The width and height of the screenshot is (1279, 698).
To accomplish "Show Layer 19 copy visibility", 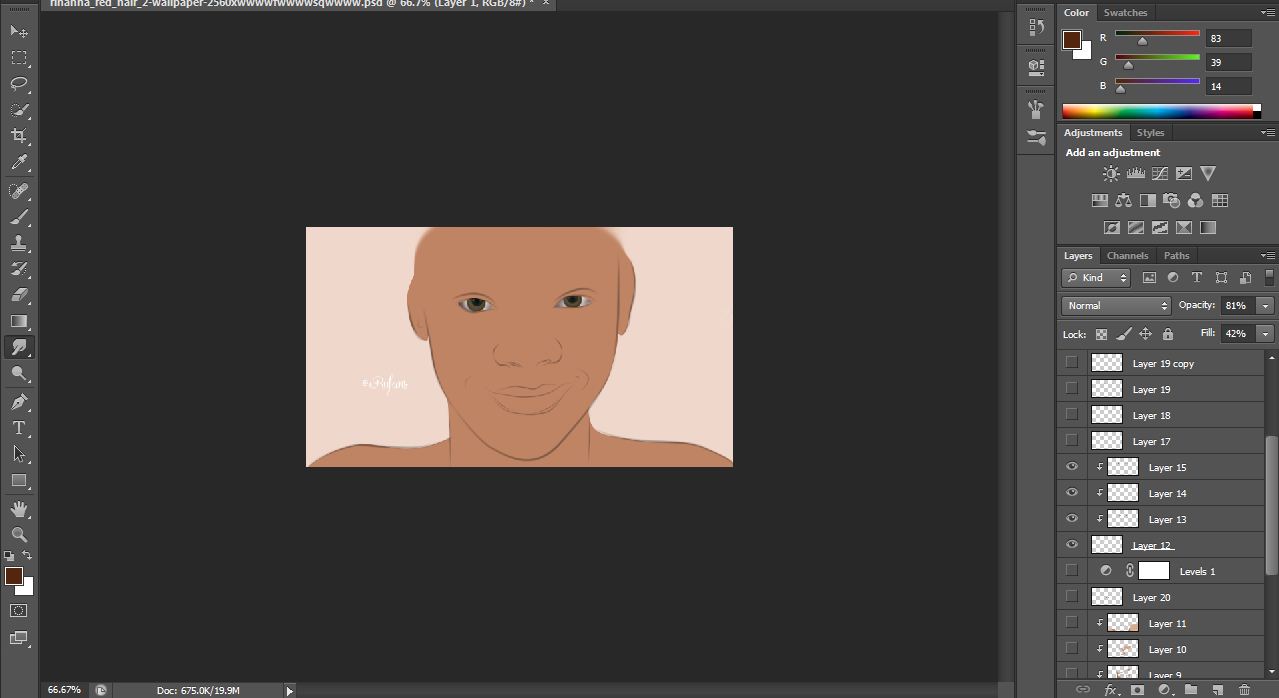I will pyautogui.click(x=1072, y=362).
